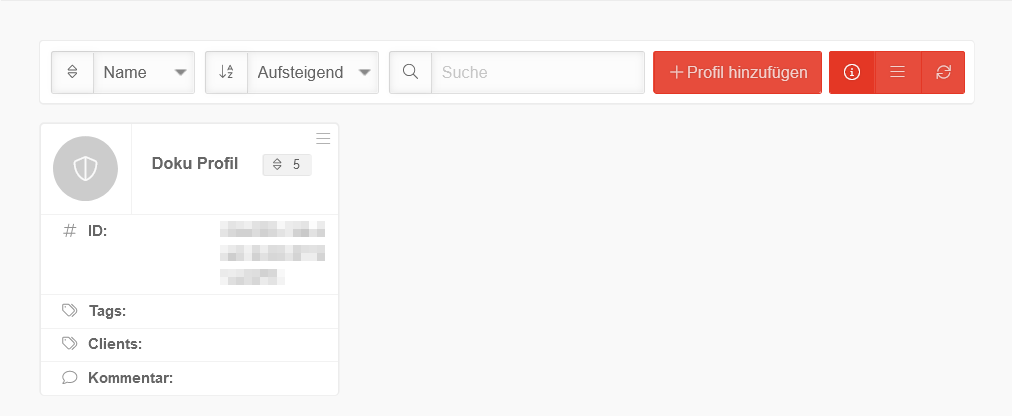1012x416 pixels.
Task: Click the A-Z sort order icon
Action: click(227, 72)
